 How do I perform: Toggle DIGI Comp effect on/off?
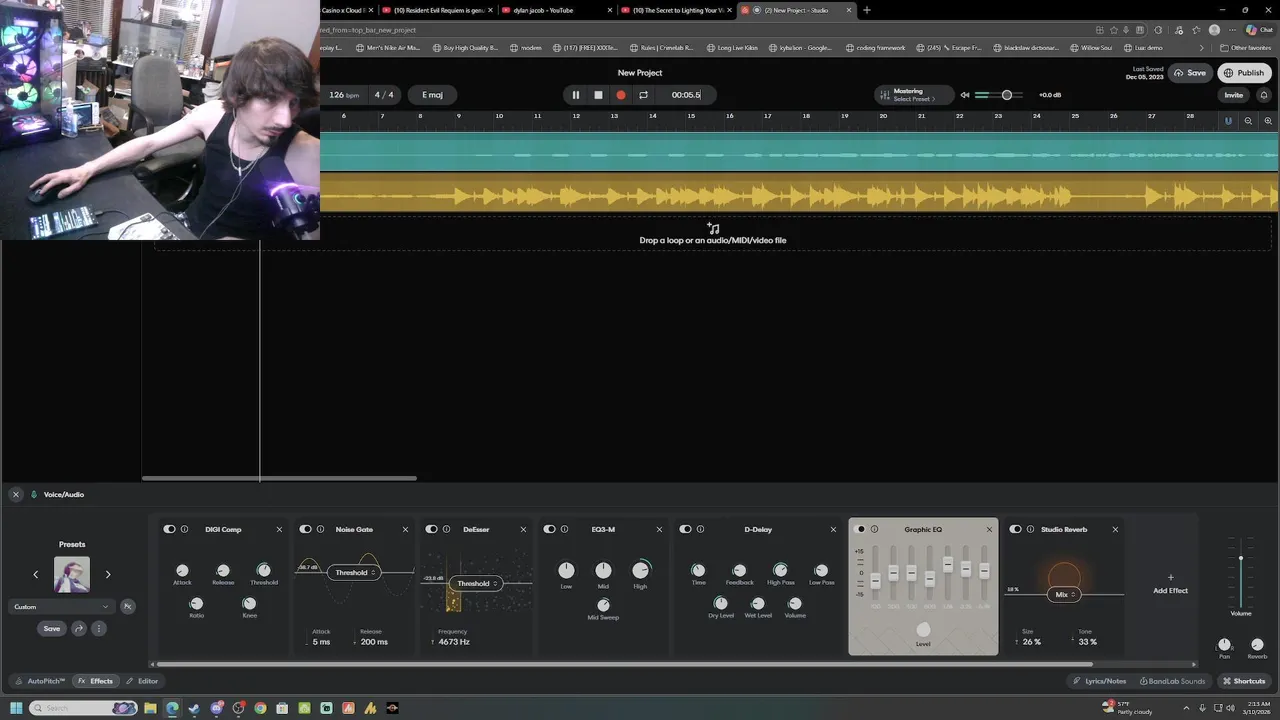pyautogui.click(x=169, y=529)
